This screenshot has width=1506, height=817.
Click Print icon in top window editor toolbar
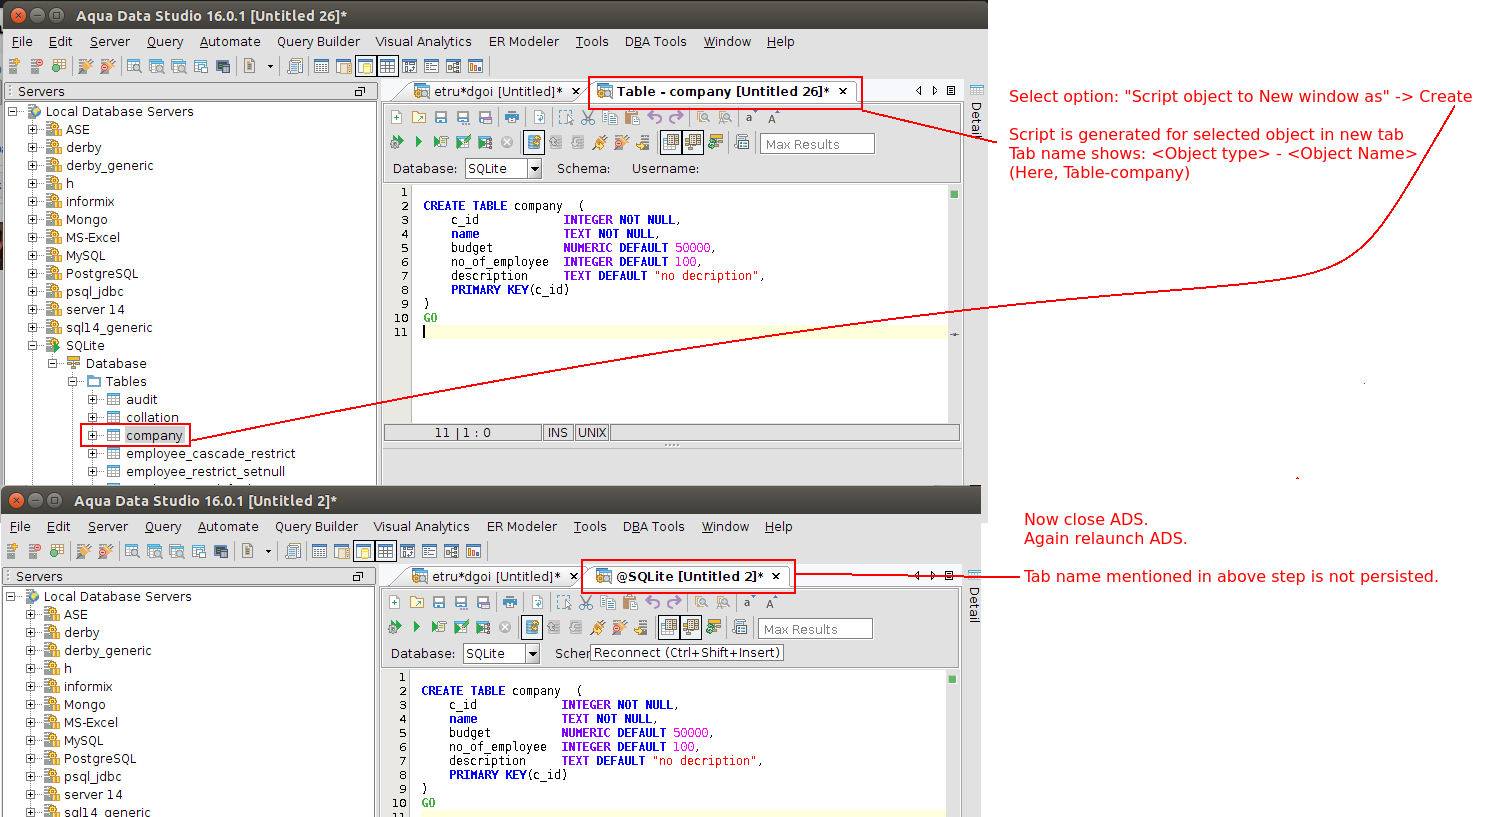[512, 118]
